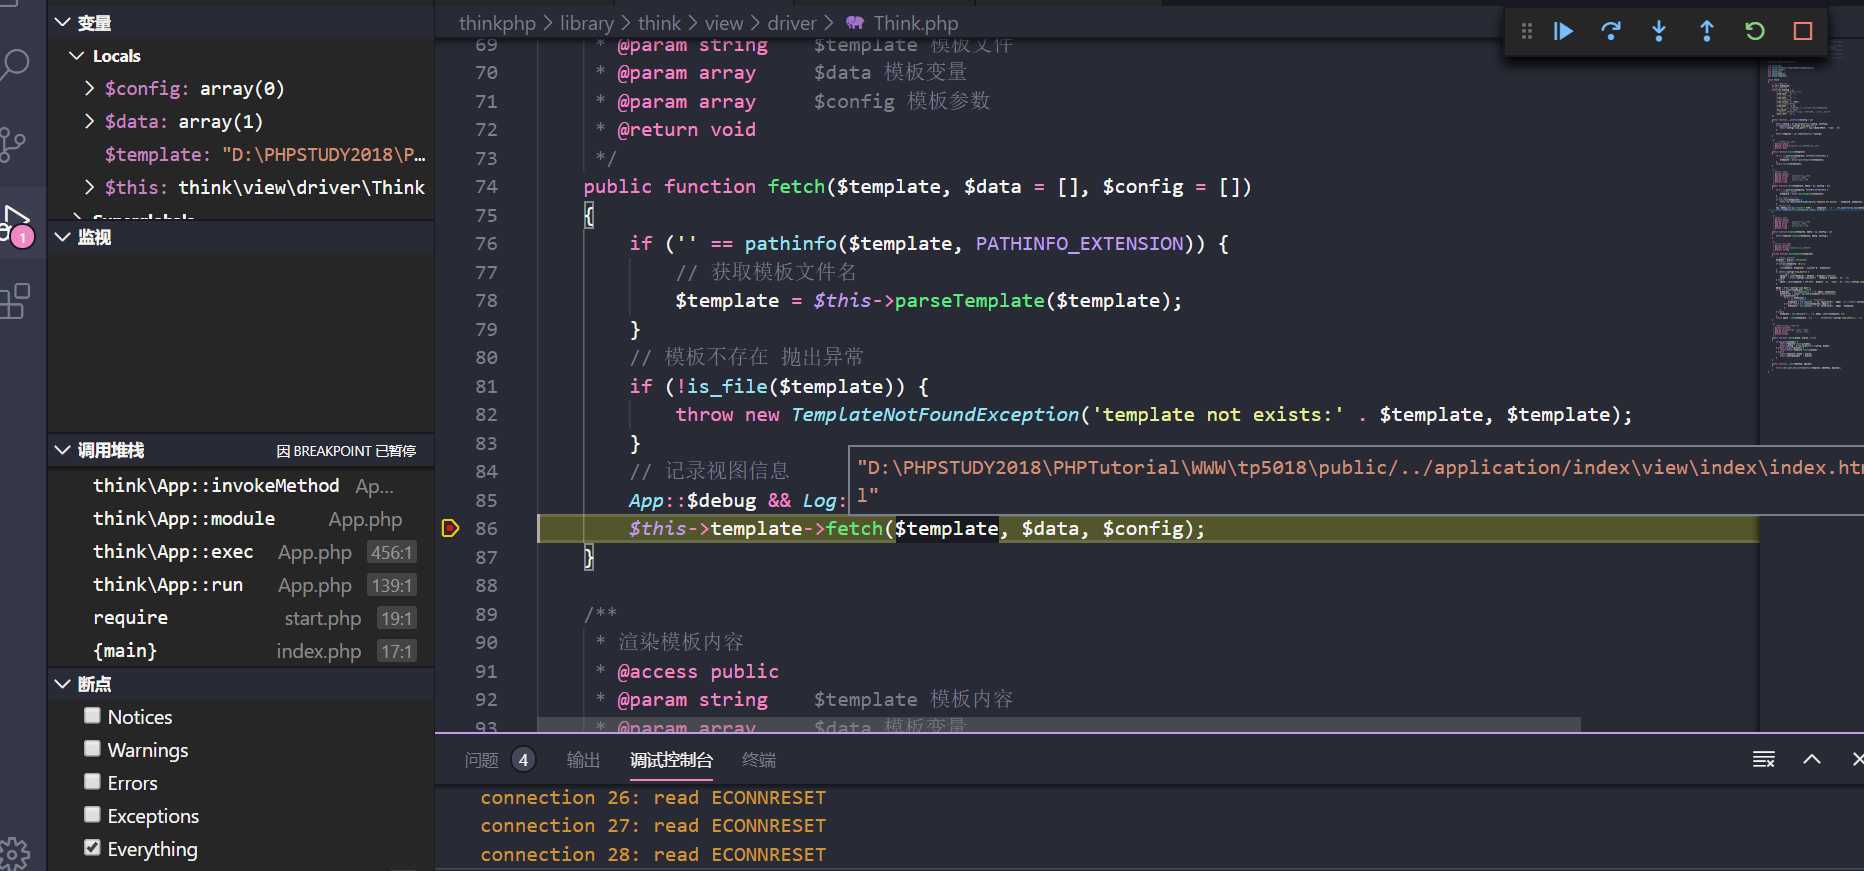Image resolution: width=1864 pixels, height=871 pixels.
Task: Click the Think.php breadcrumb file
Action: pyautogui.click(x=915, y=23)
